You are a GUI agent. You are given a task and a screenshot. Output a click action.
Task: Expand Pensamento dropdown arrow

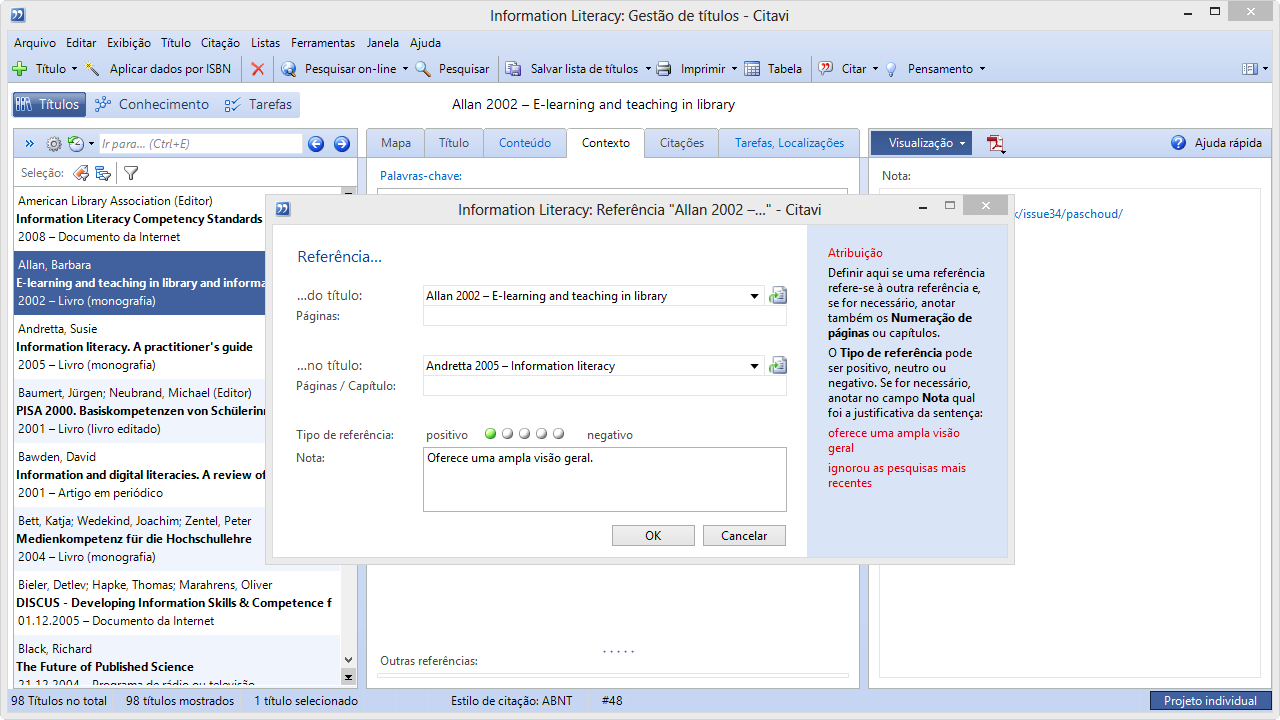pyautogui.click(x=982, y=69)
